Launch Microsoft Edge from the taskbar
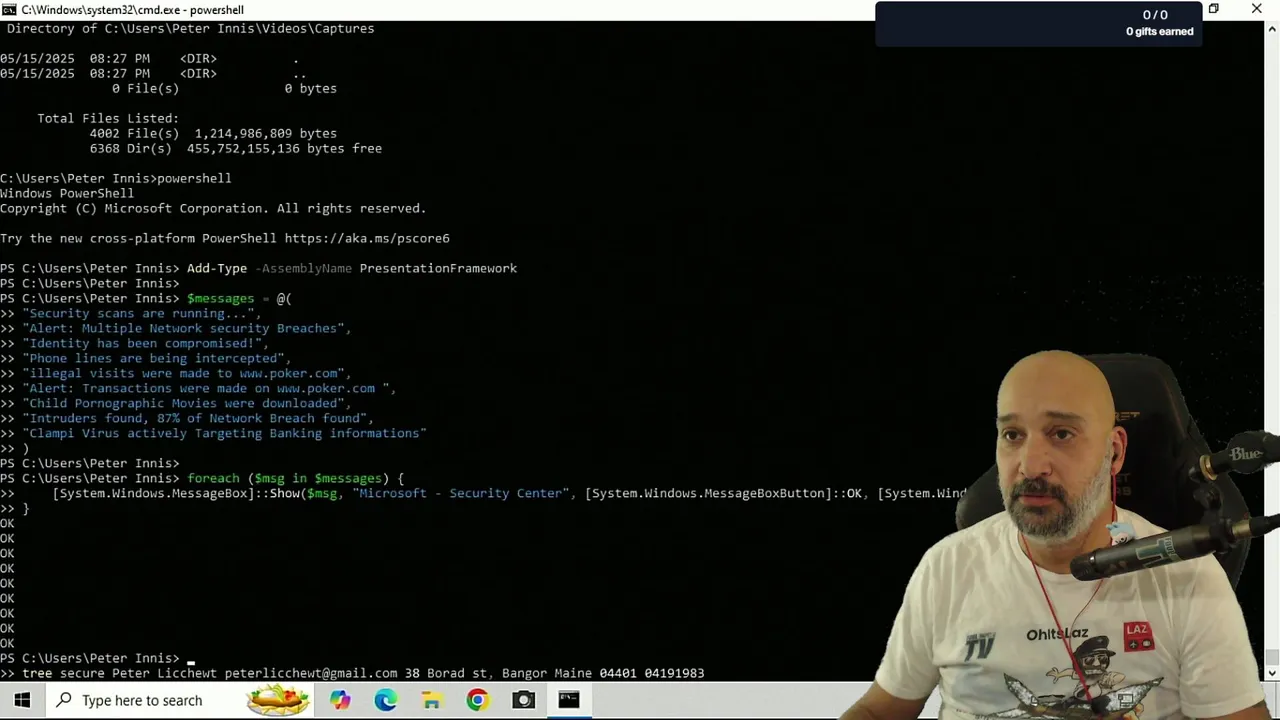The image size is (1280, 720). 386,700
